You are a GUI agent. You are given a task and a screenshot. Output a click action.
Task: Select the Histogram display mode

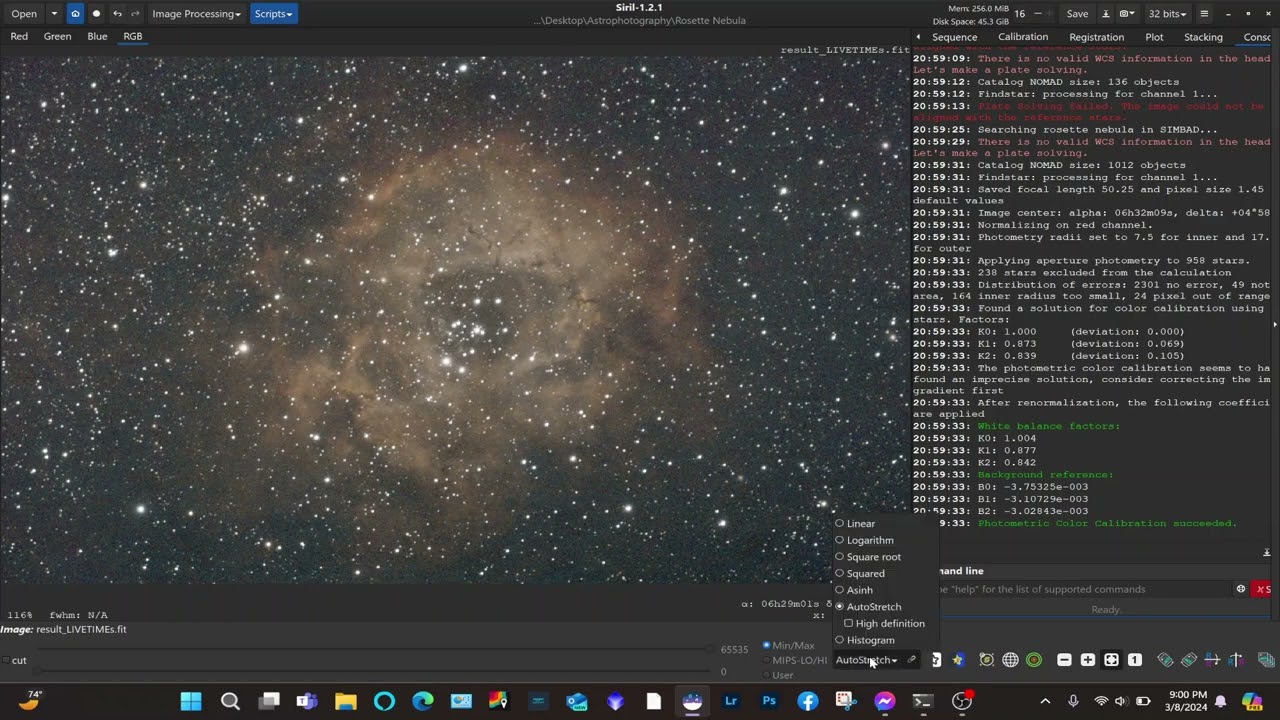click(x=865, y=640)
